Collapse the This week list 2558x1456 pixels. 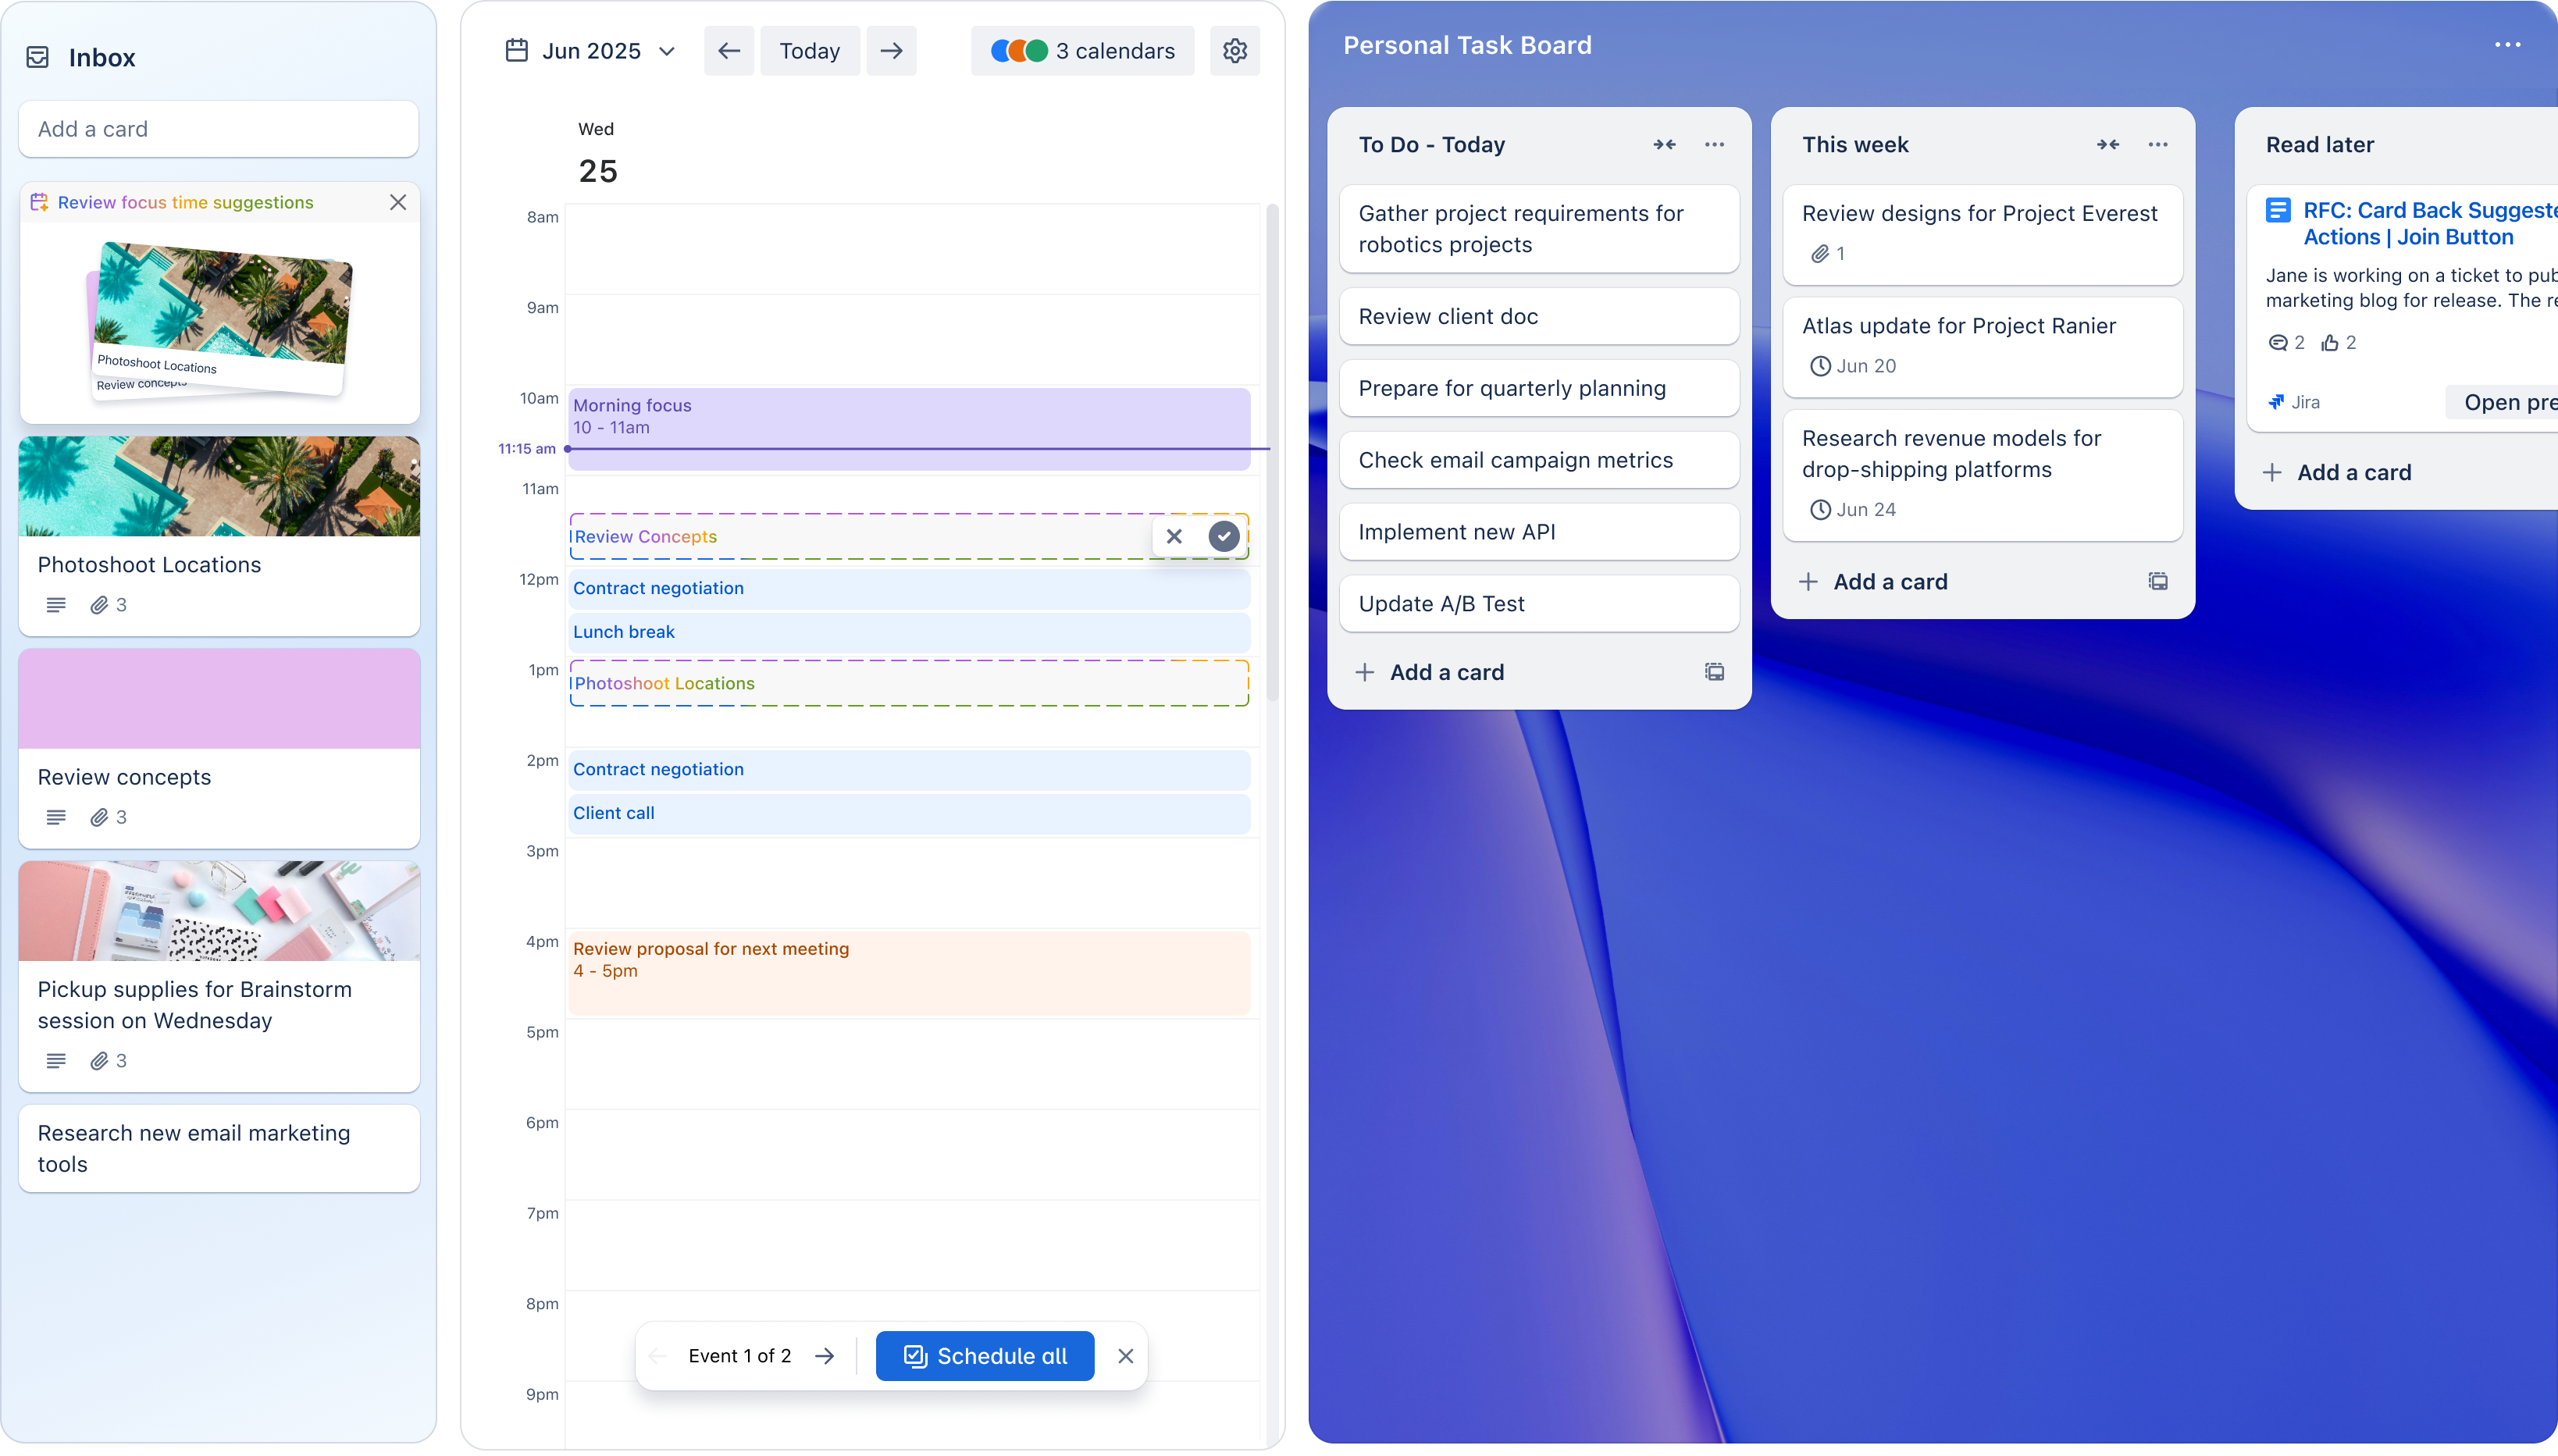pos(2108,145)
